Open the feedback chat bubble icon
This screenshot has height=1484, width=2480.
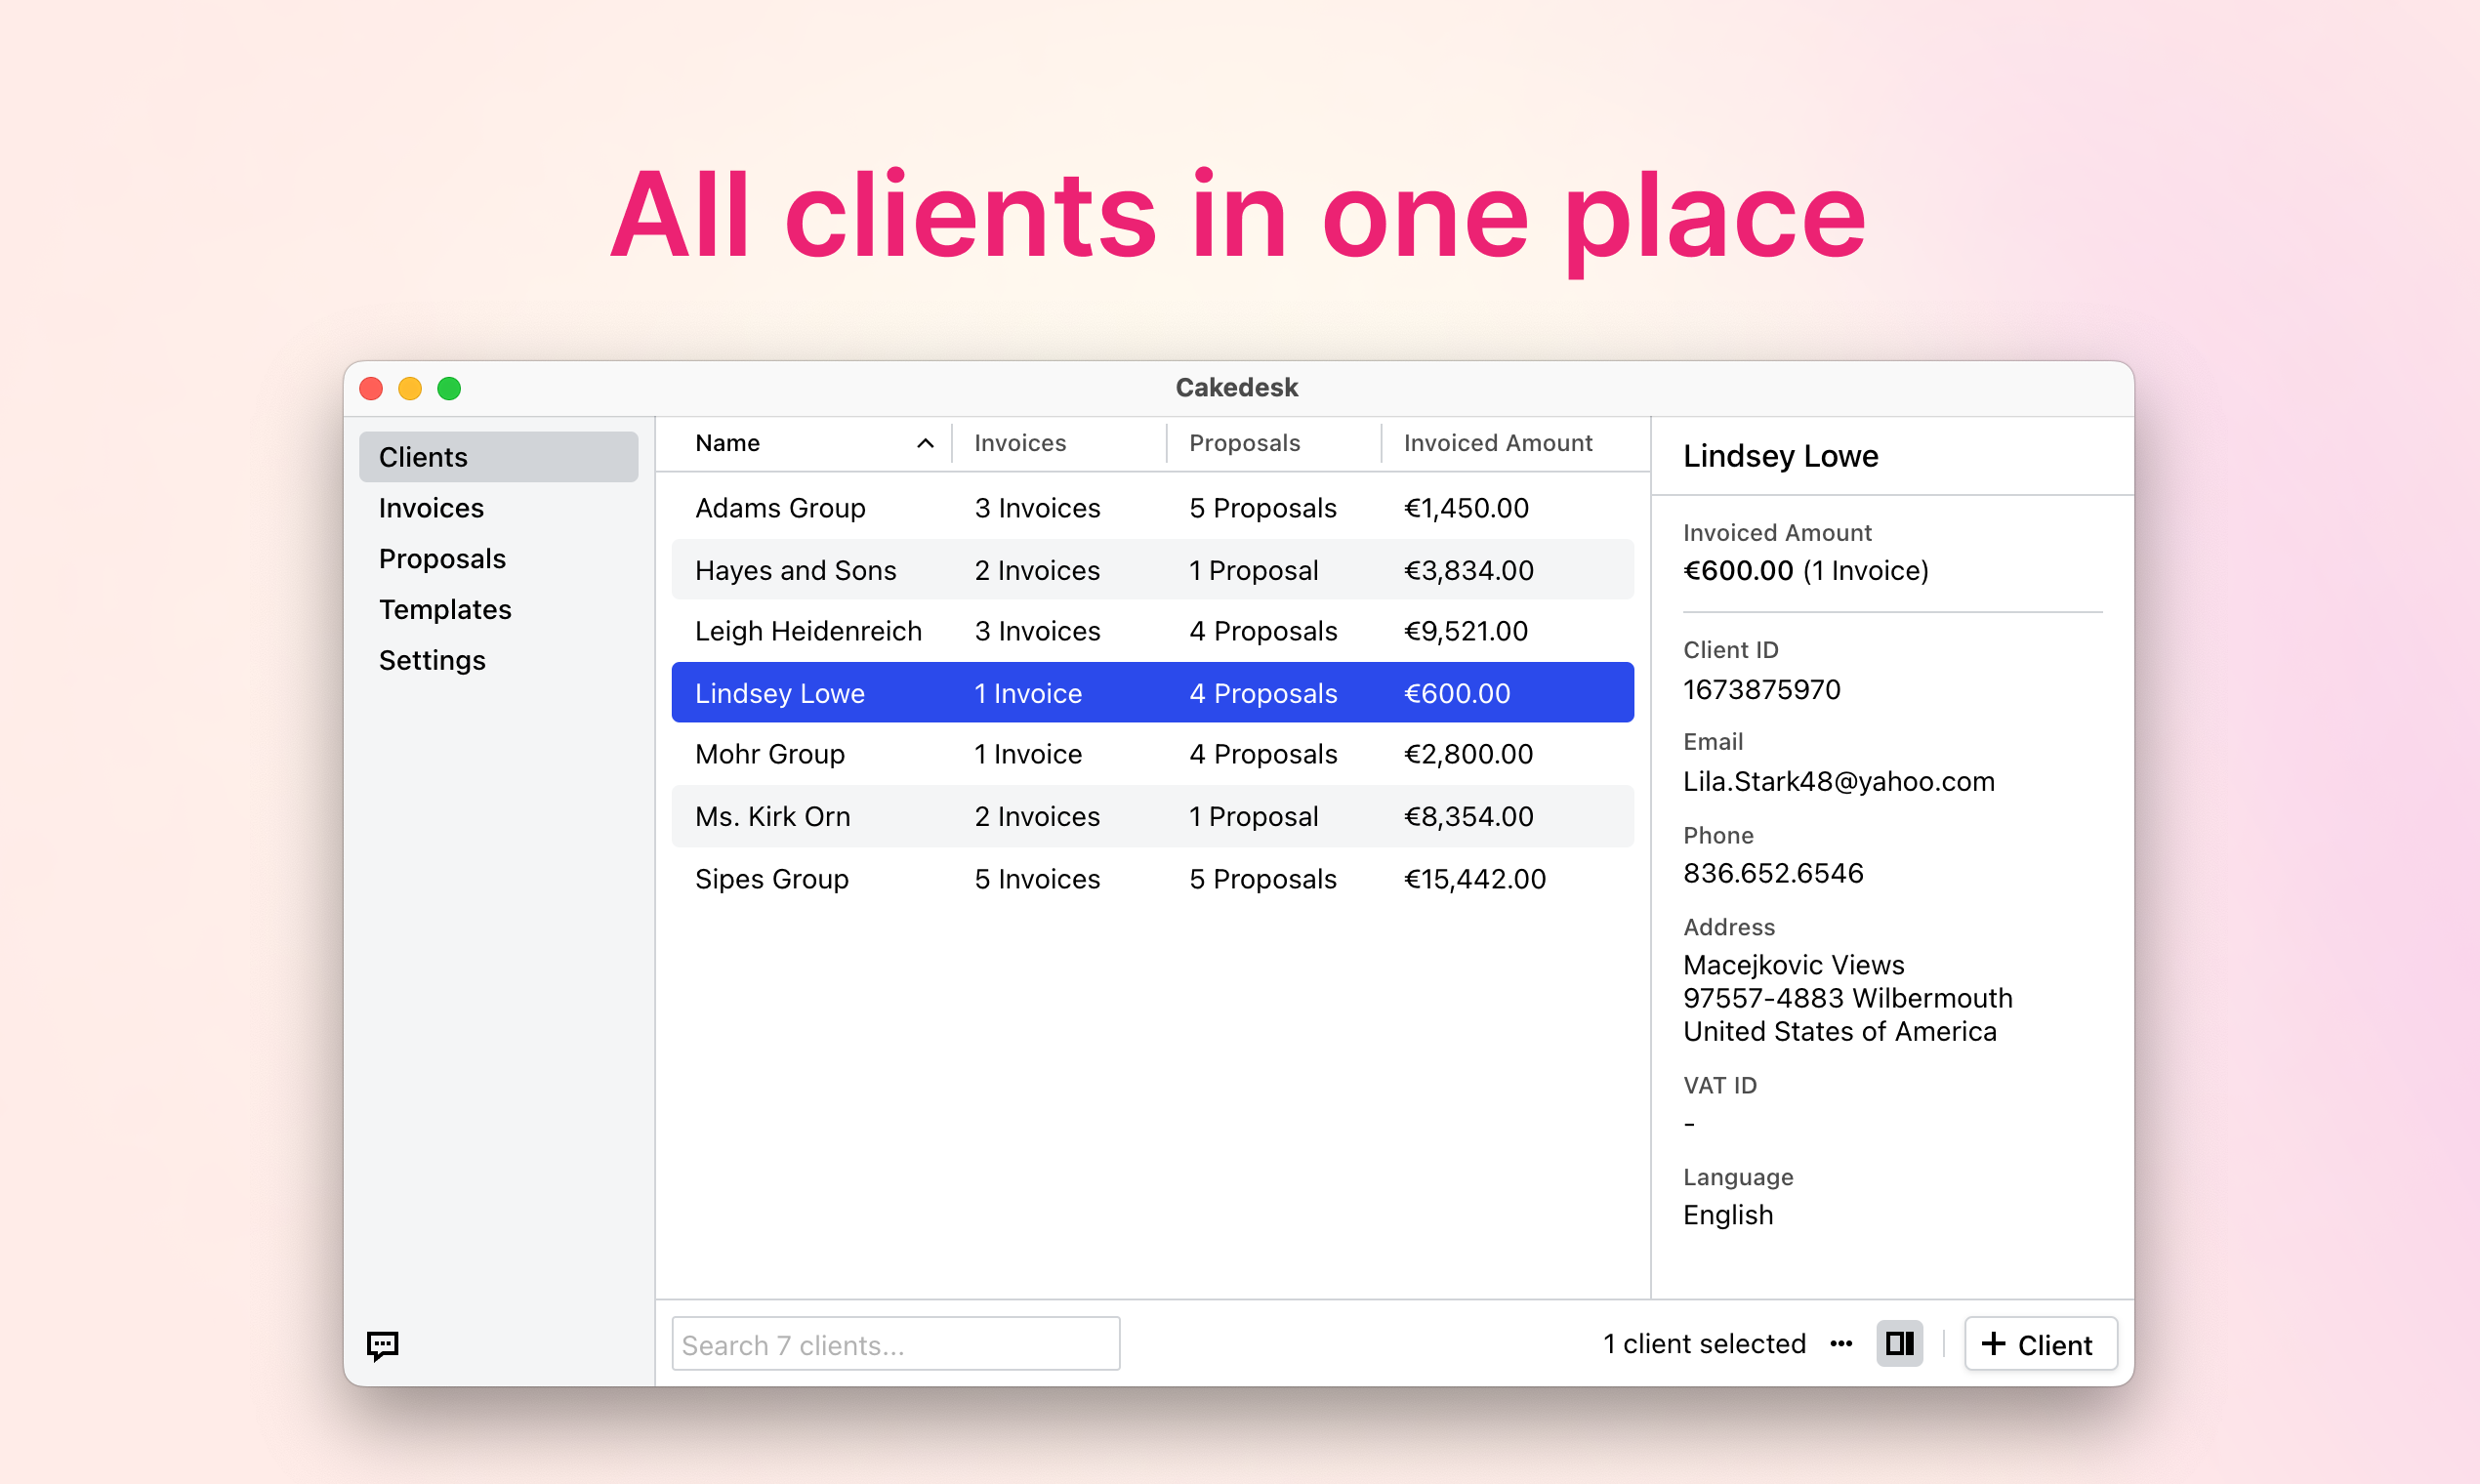pyautogui.click(x=382, y=1345)
